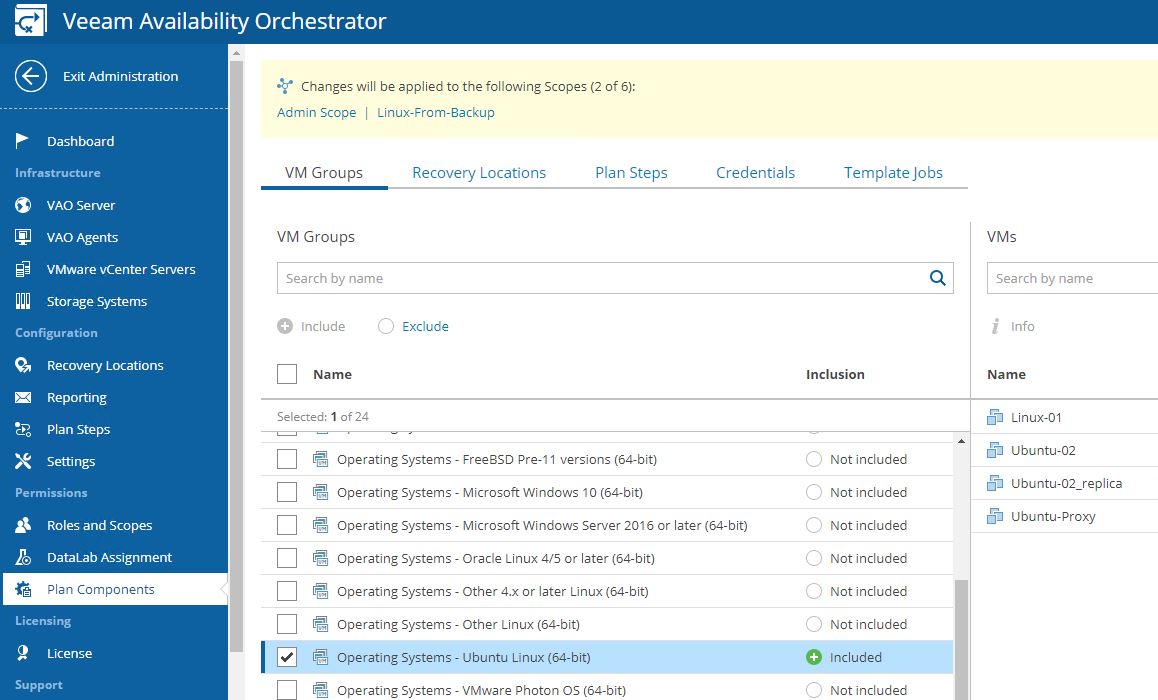Select the Operating Systems - Microsoft Windows Server 2016 text

[542, 525]
